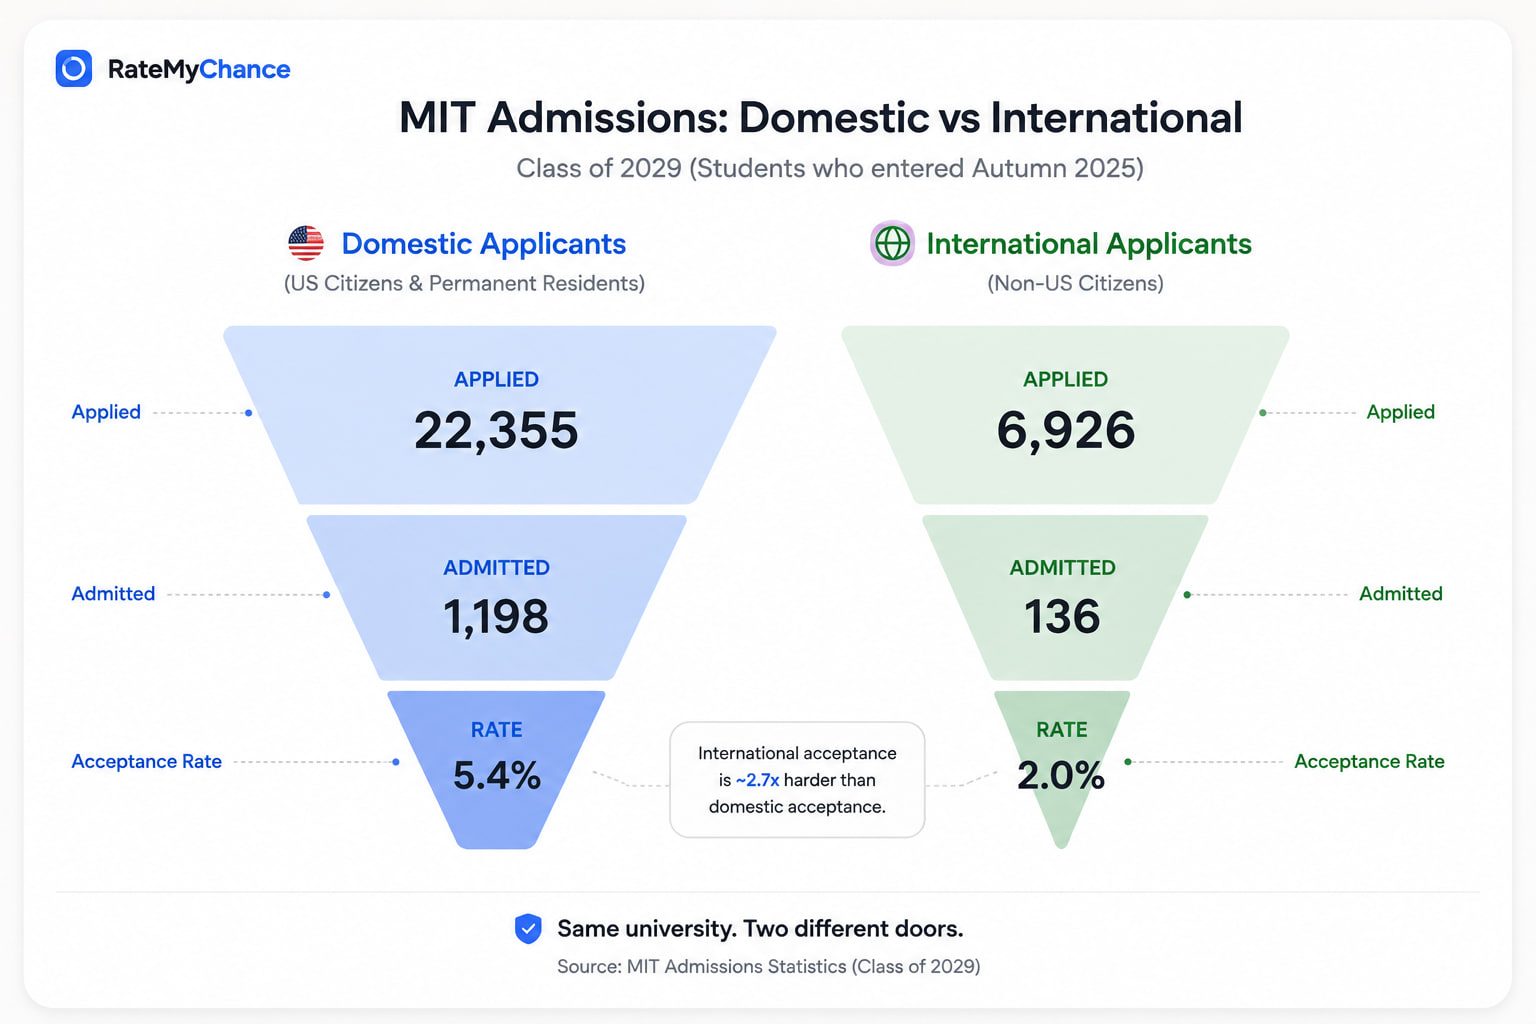
Task: Click the 'APPLIED' label in the blue funnel
Action: (x=496, y=380)
